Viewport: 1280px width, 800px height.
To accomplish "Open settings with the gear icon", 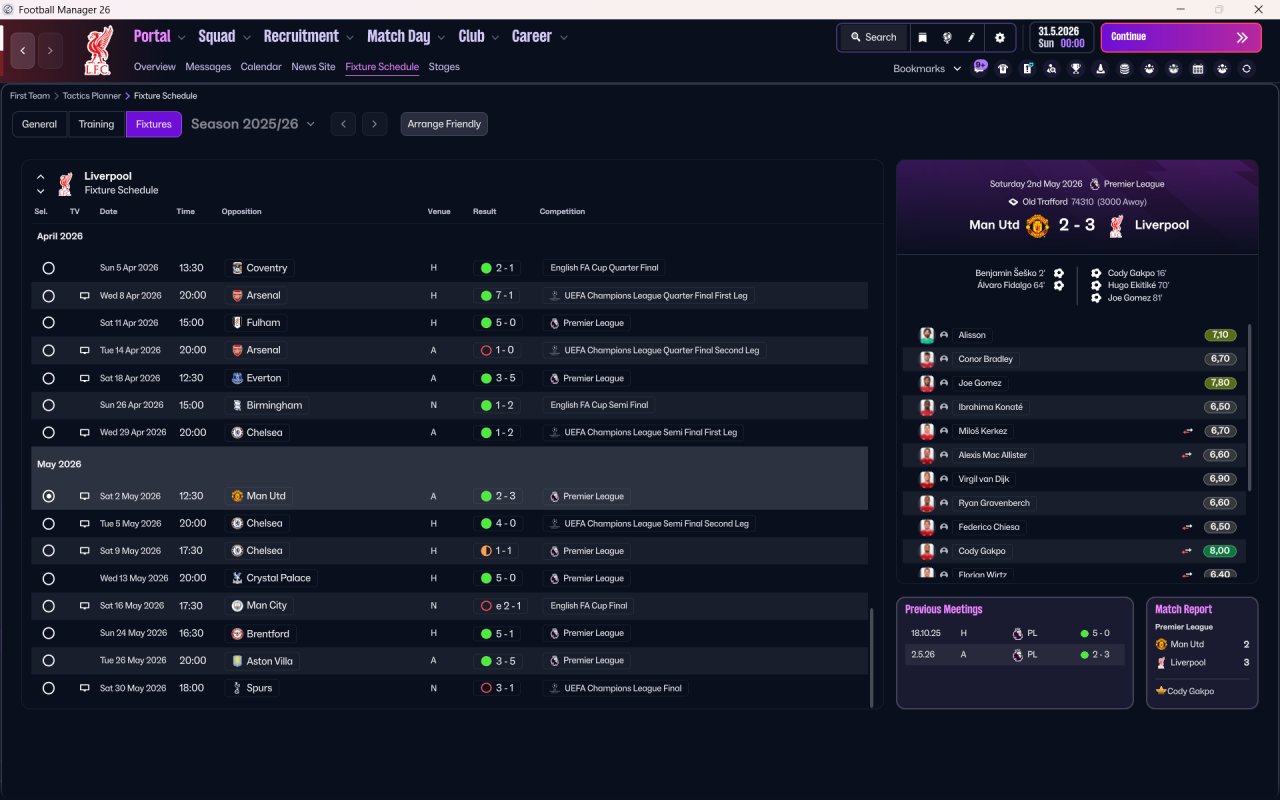I will (999, 37).
